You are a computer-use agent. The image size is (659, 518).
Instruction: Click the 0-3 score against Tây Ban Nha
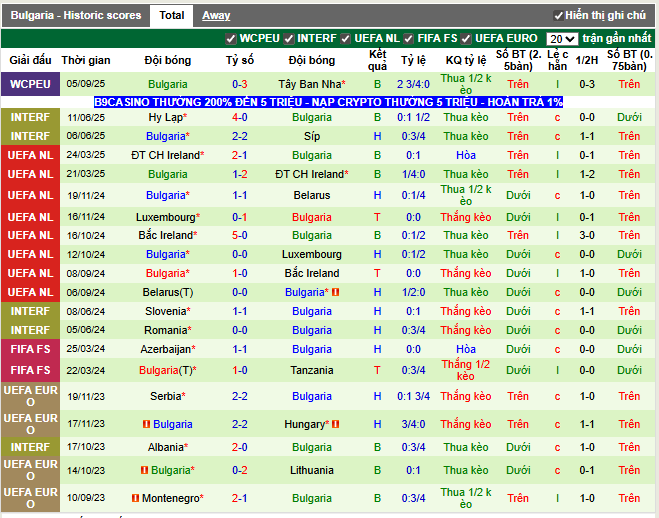(x=240, y=84)
